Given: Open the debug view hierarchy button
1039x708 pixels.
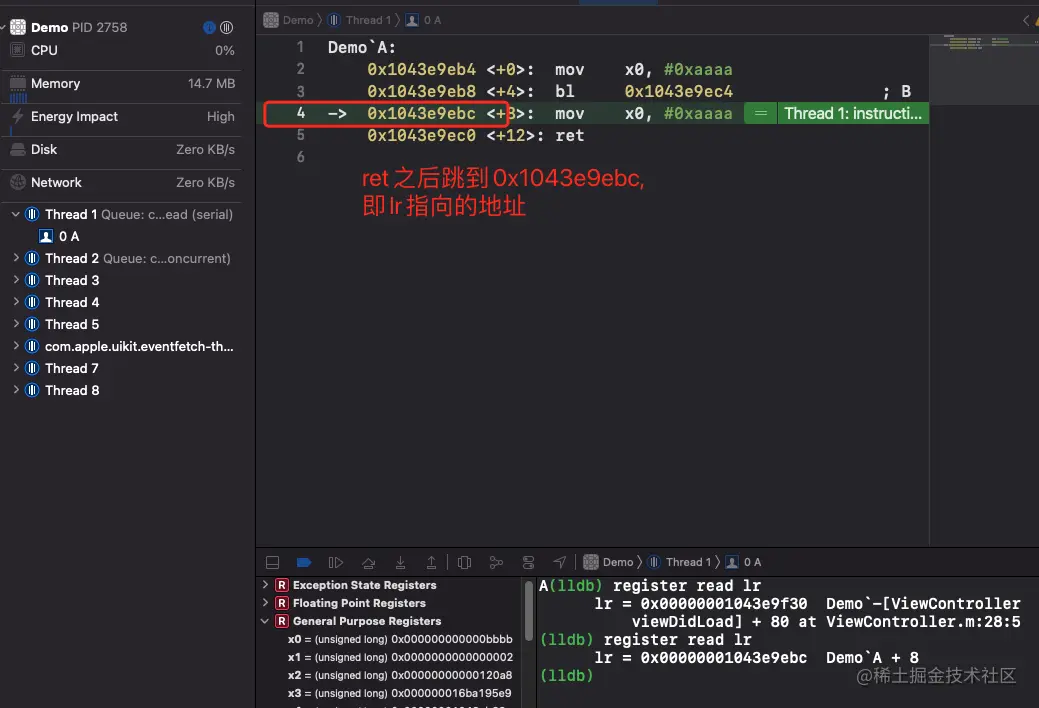Looking at the screenshot, I should pyautogui.click(x=465, y=563).
